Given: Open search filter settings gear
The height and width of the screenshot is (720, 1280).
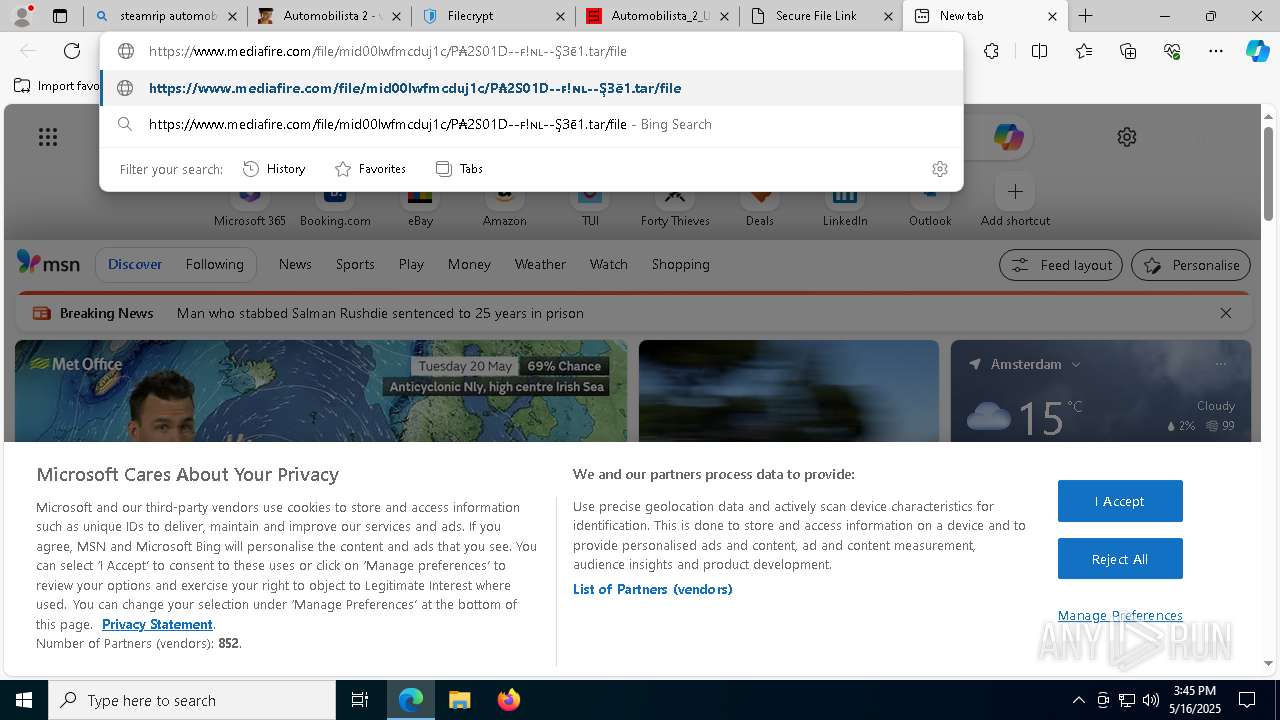Looking at the screenshot, I should [x=939, y=169].
